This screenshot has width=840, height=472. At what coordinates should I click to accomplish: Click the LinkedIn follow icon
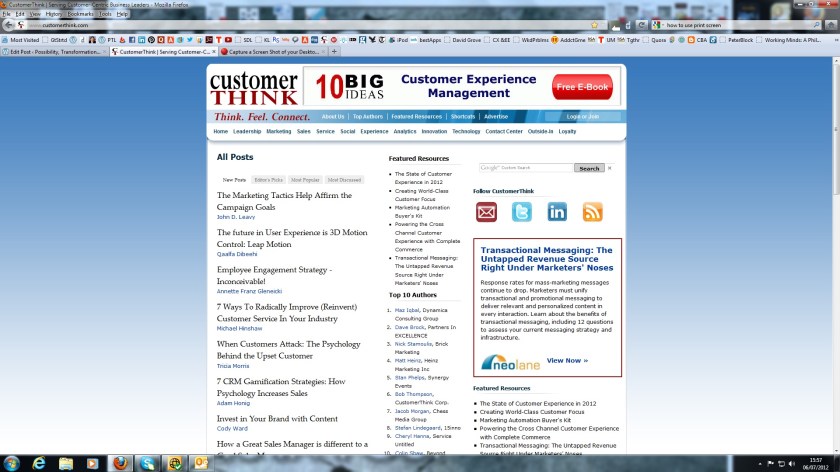(x=557, y=212)
